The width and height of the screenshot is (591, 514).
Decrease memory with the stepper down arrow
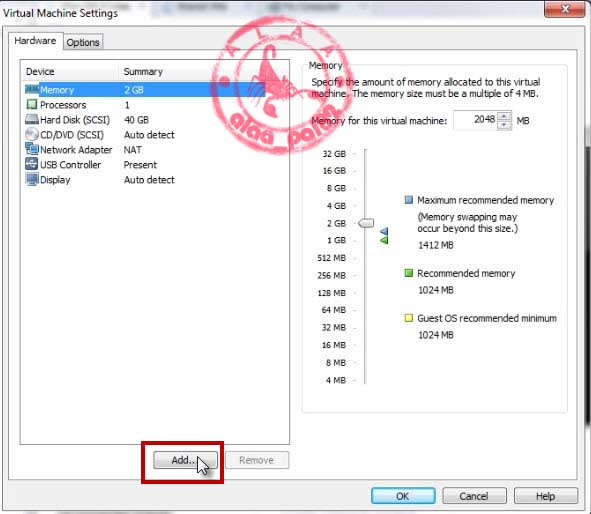[x=504, y=125]
